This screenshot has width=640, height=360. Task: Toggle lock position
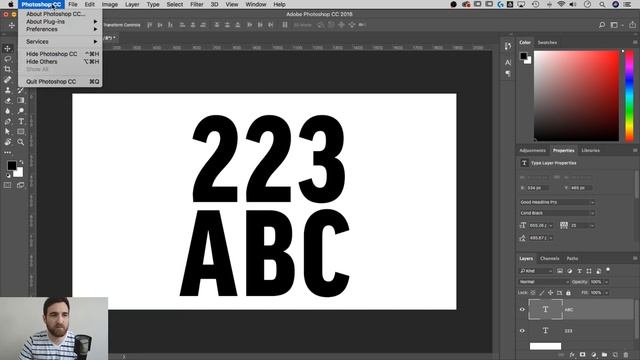click(x=551, y=293)
